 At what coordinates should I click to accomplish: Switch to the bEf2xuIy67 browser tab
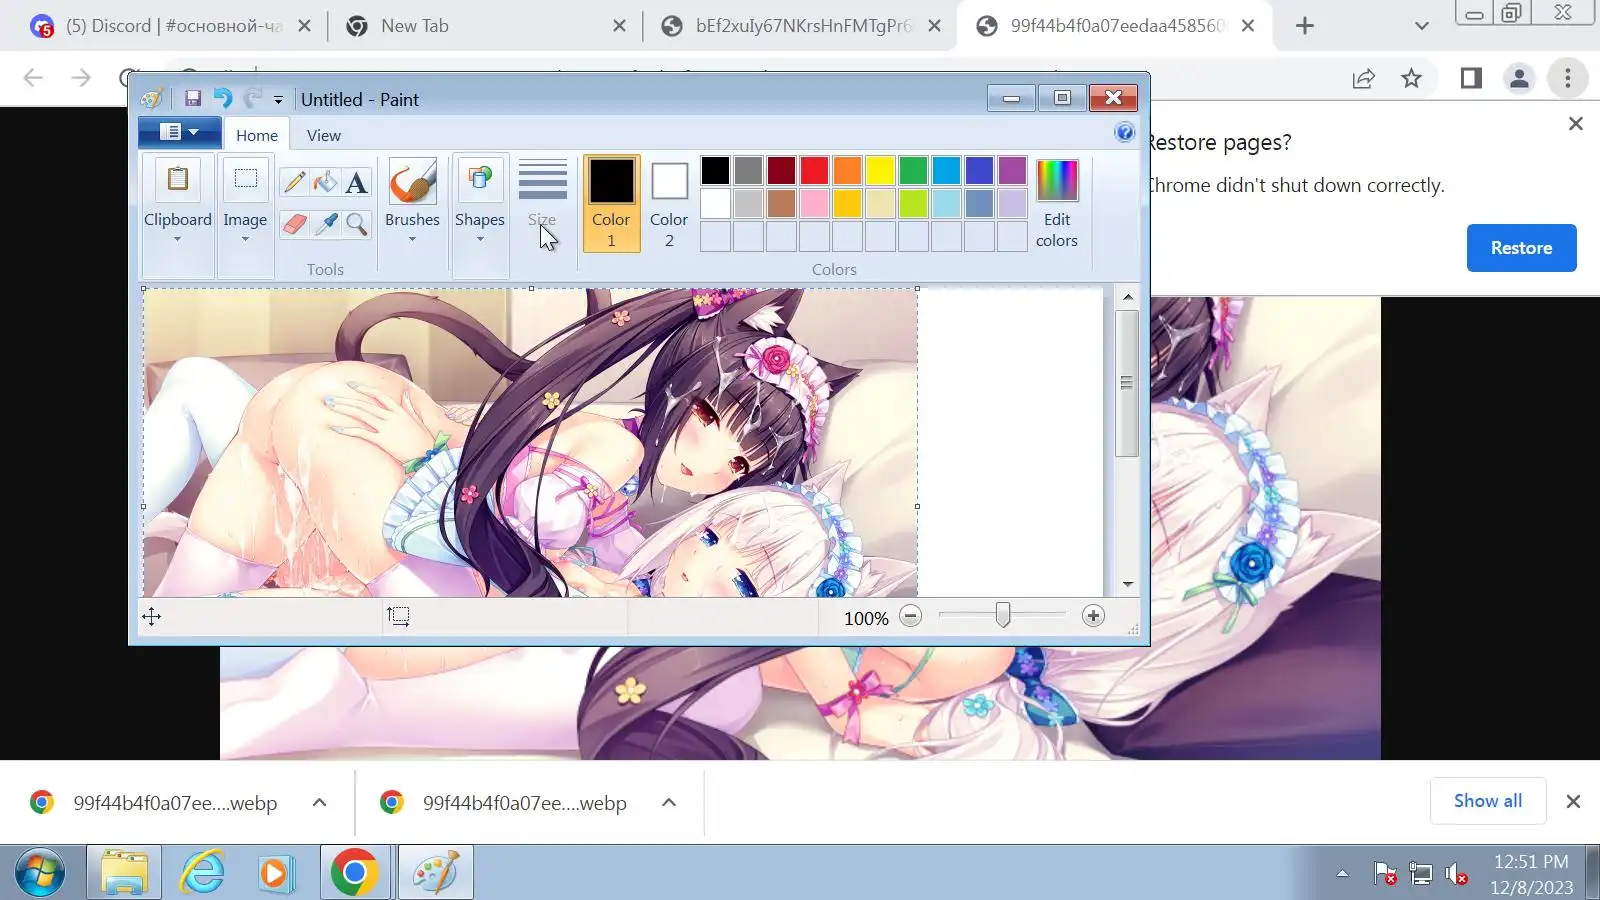tap(801, 26)
